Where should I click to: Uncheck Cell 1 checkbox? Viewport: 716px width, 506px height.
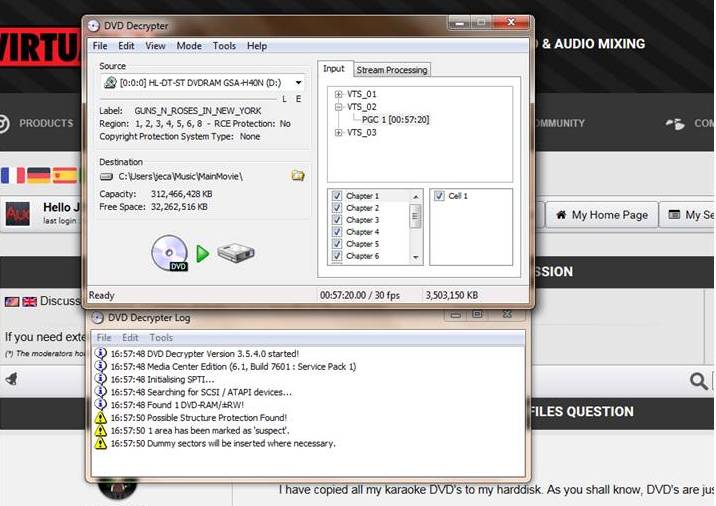pos(439,196)
